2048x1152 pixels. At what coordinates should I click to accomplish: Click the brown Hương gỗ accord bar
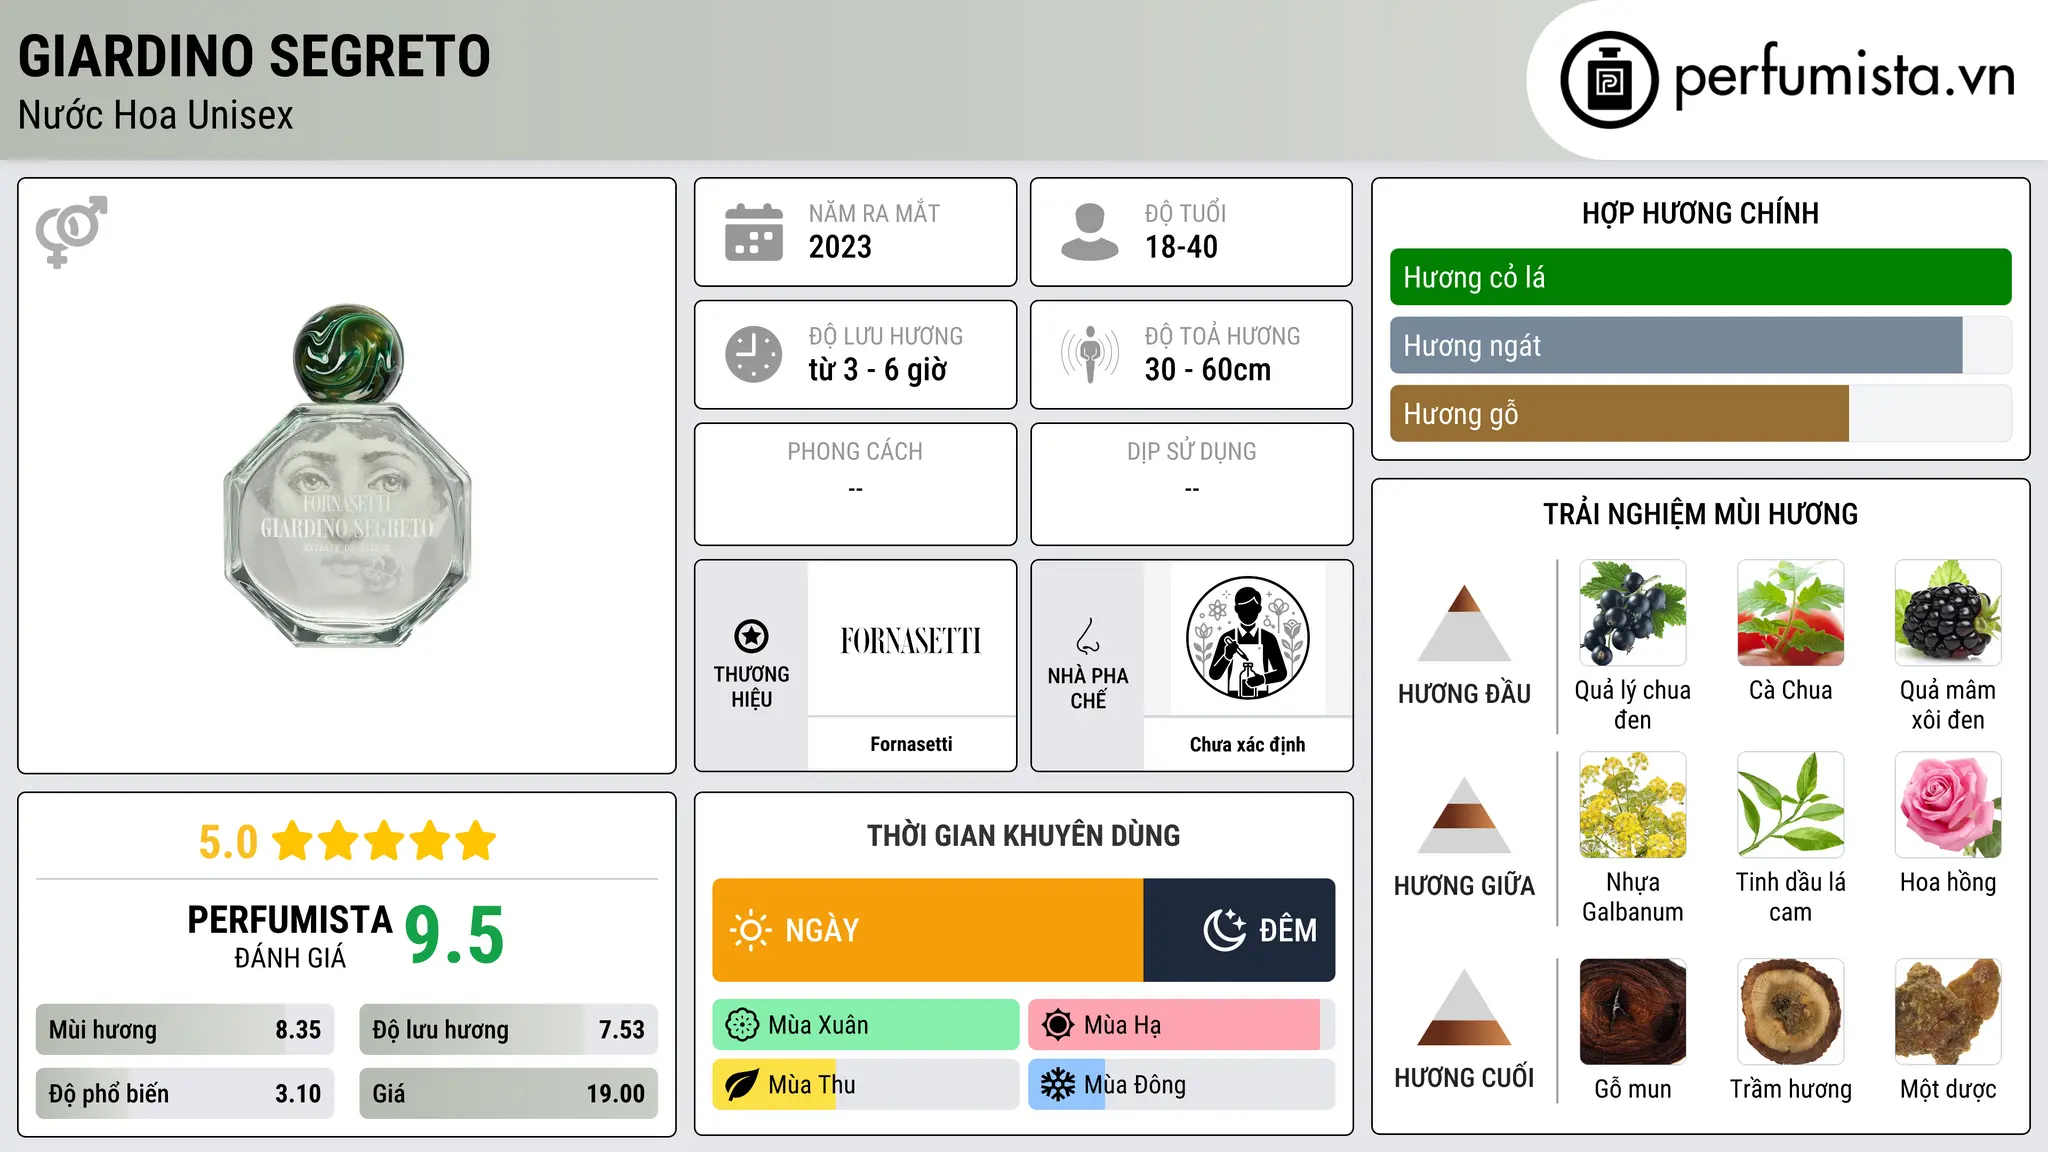(1619, 413)
